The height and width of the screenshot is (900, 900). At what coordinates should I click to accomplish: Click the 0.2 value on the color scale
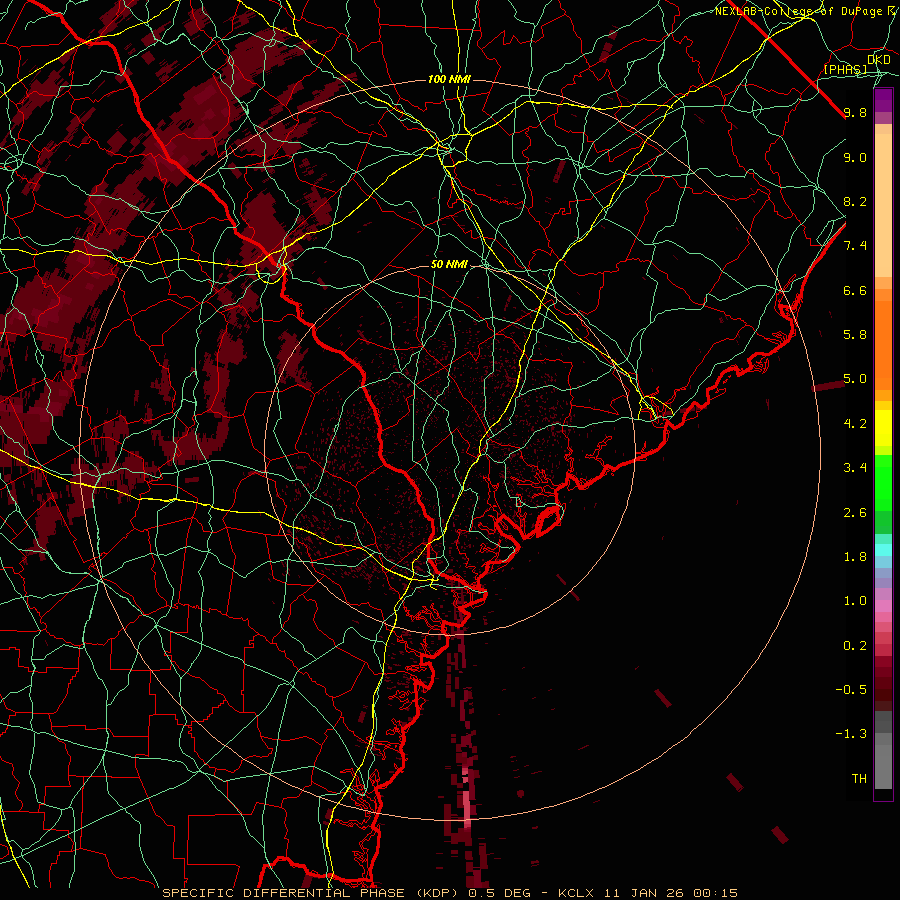(x=855, y=646)
